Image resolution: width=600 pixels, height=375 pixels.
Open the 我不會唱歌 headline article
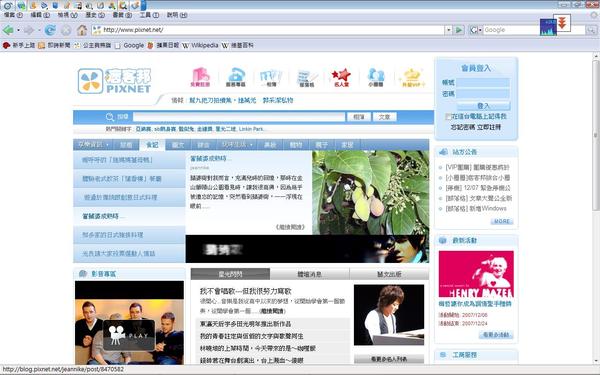click(245, 291)
